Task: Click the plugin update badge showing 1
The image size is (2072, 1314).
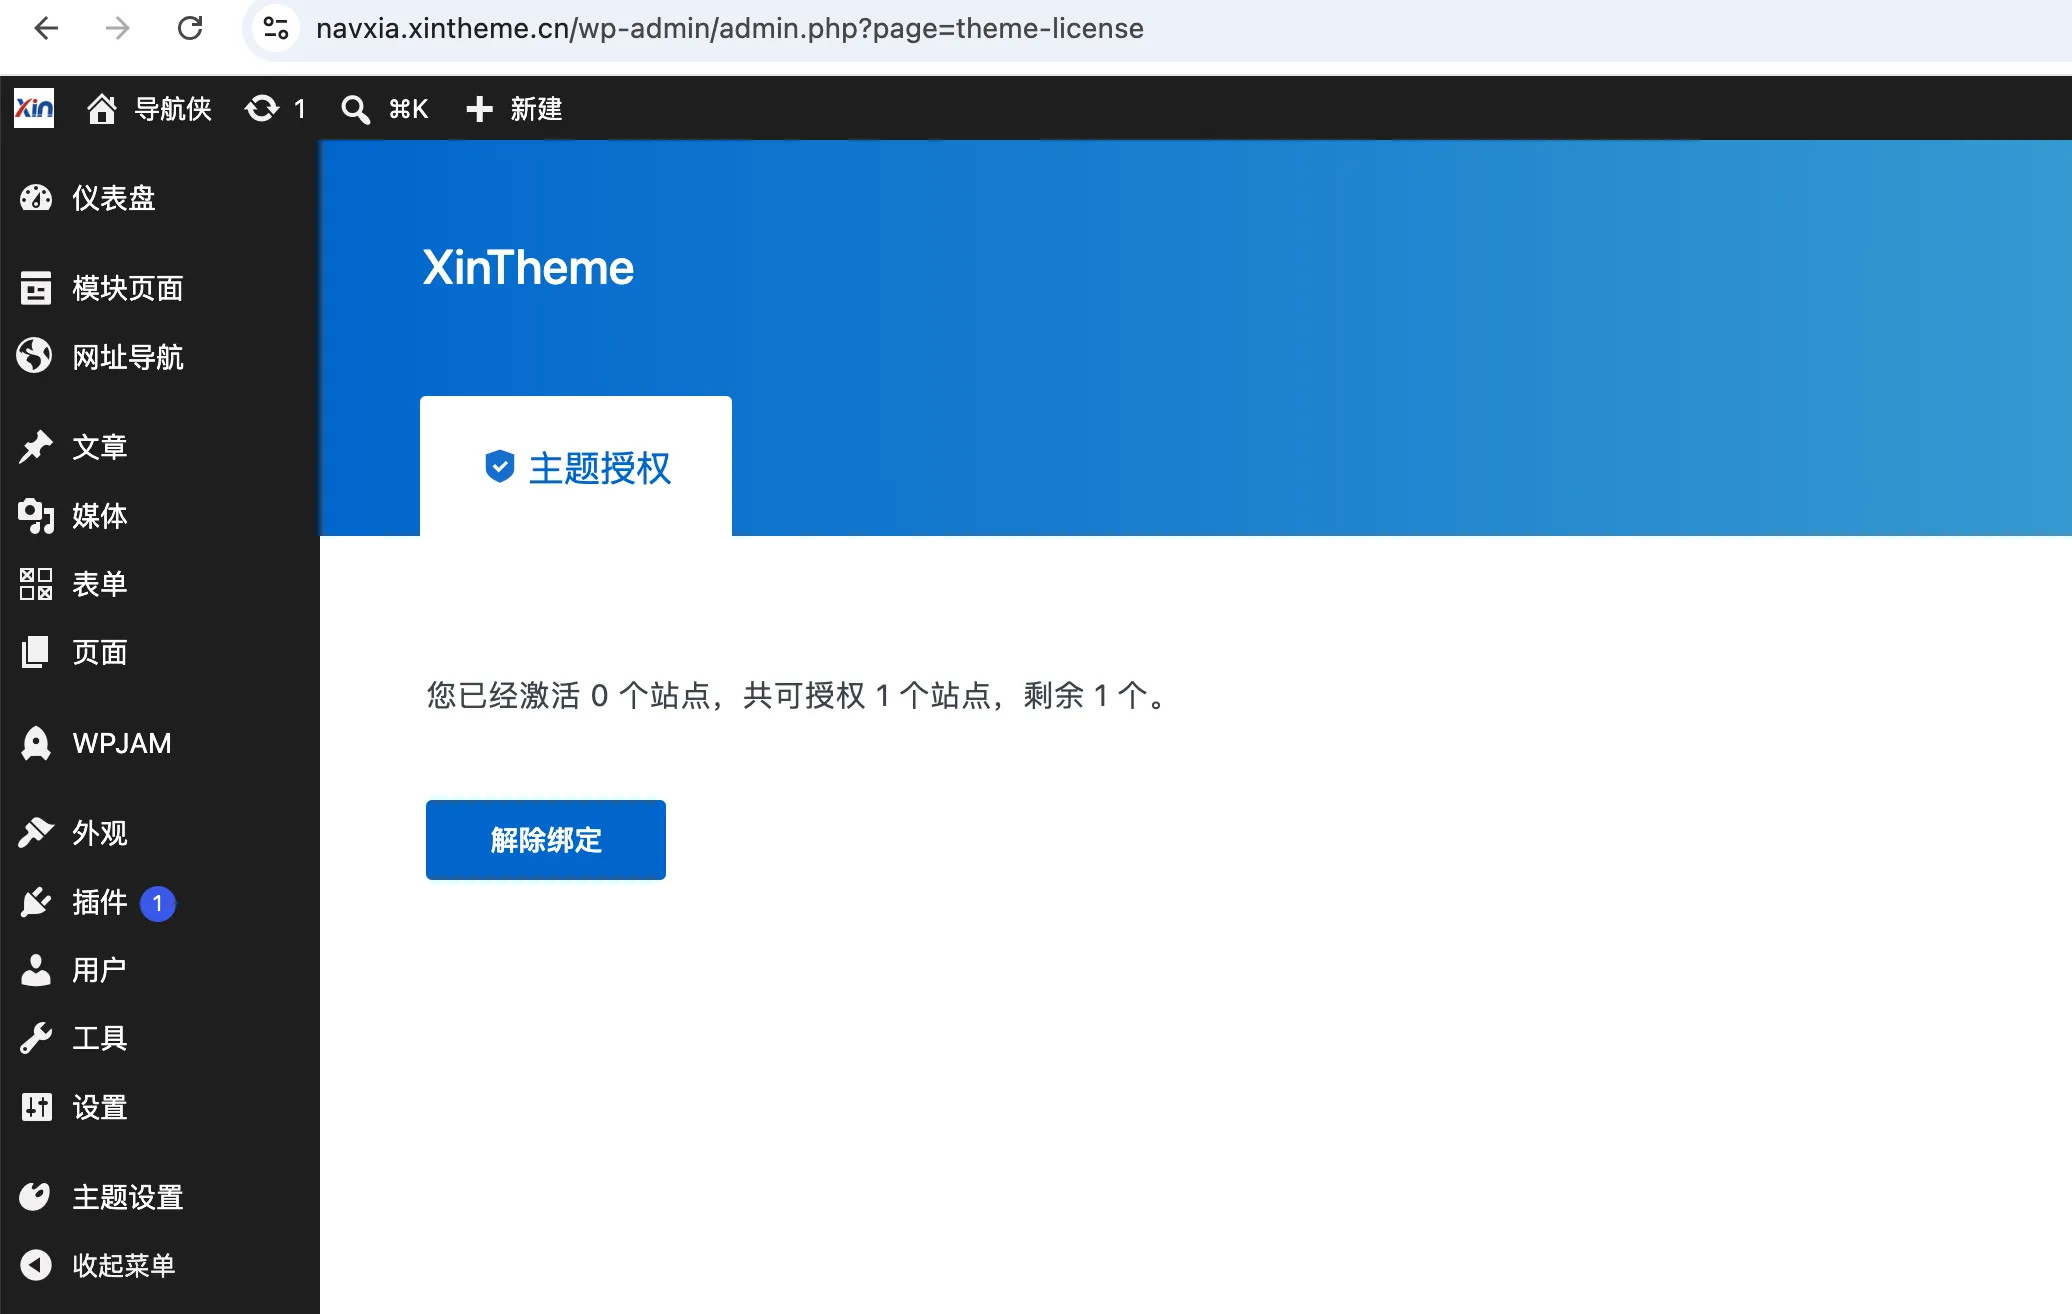Action: [x=158, y=903]
